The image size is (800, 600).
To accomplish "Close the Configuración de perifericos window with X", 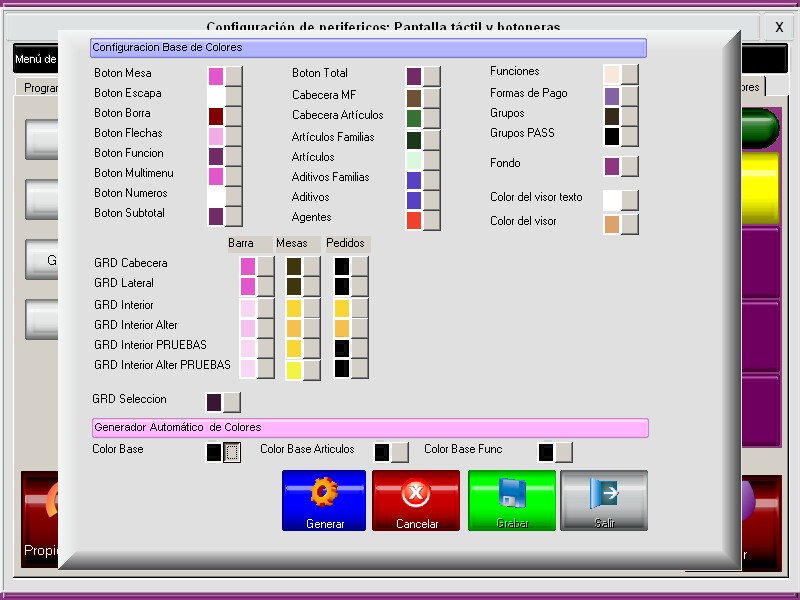I will pos(779,27).
